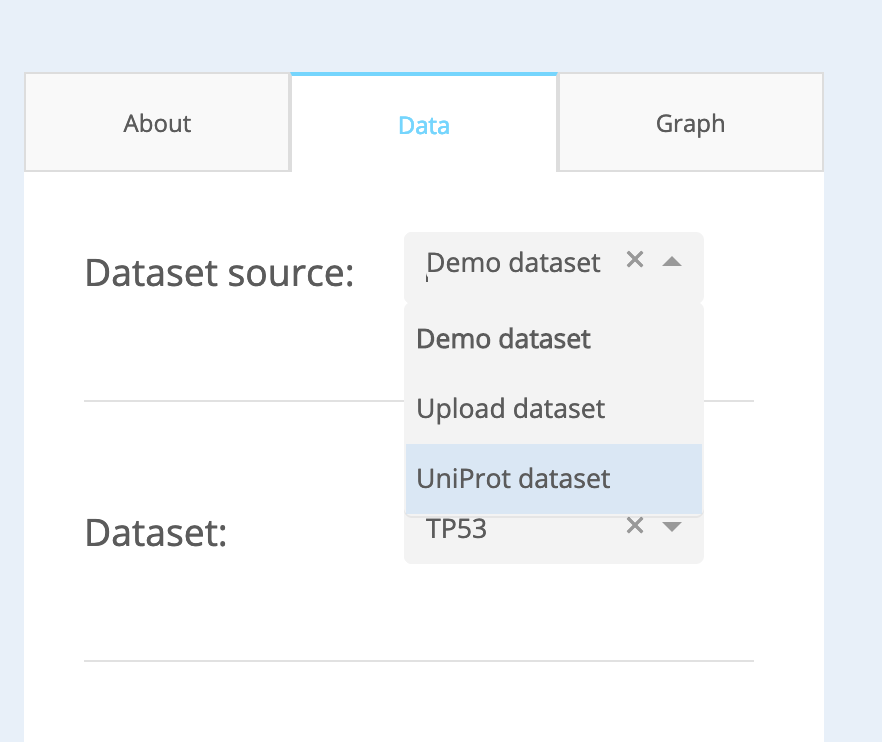Select the Data tab
882x742 pixels.
point(424,124)
